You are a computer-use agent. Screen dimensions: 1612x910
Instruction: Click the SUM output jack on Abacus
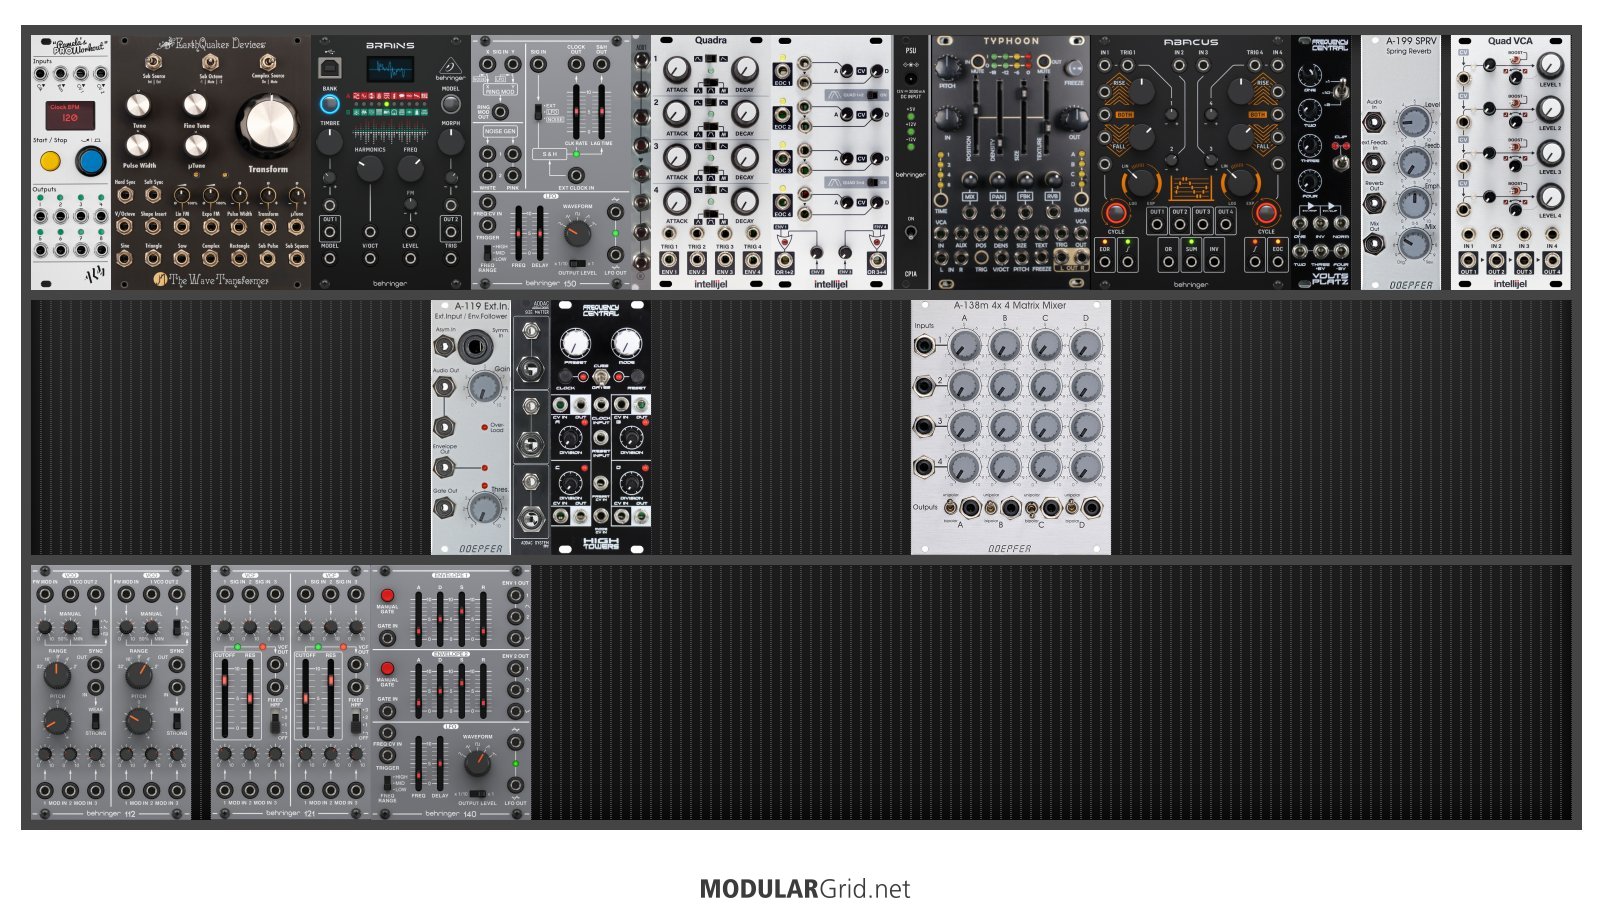coord(1191,262)
